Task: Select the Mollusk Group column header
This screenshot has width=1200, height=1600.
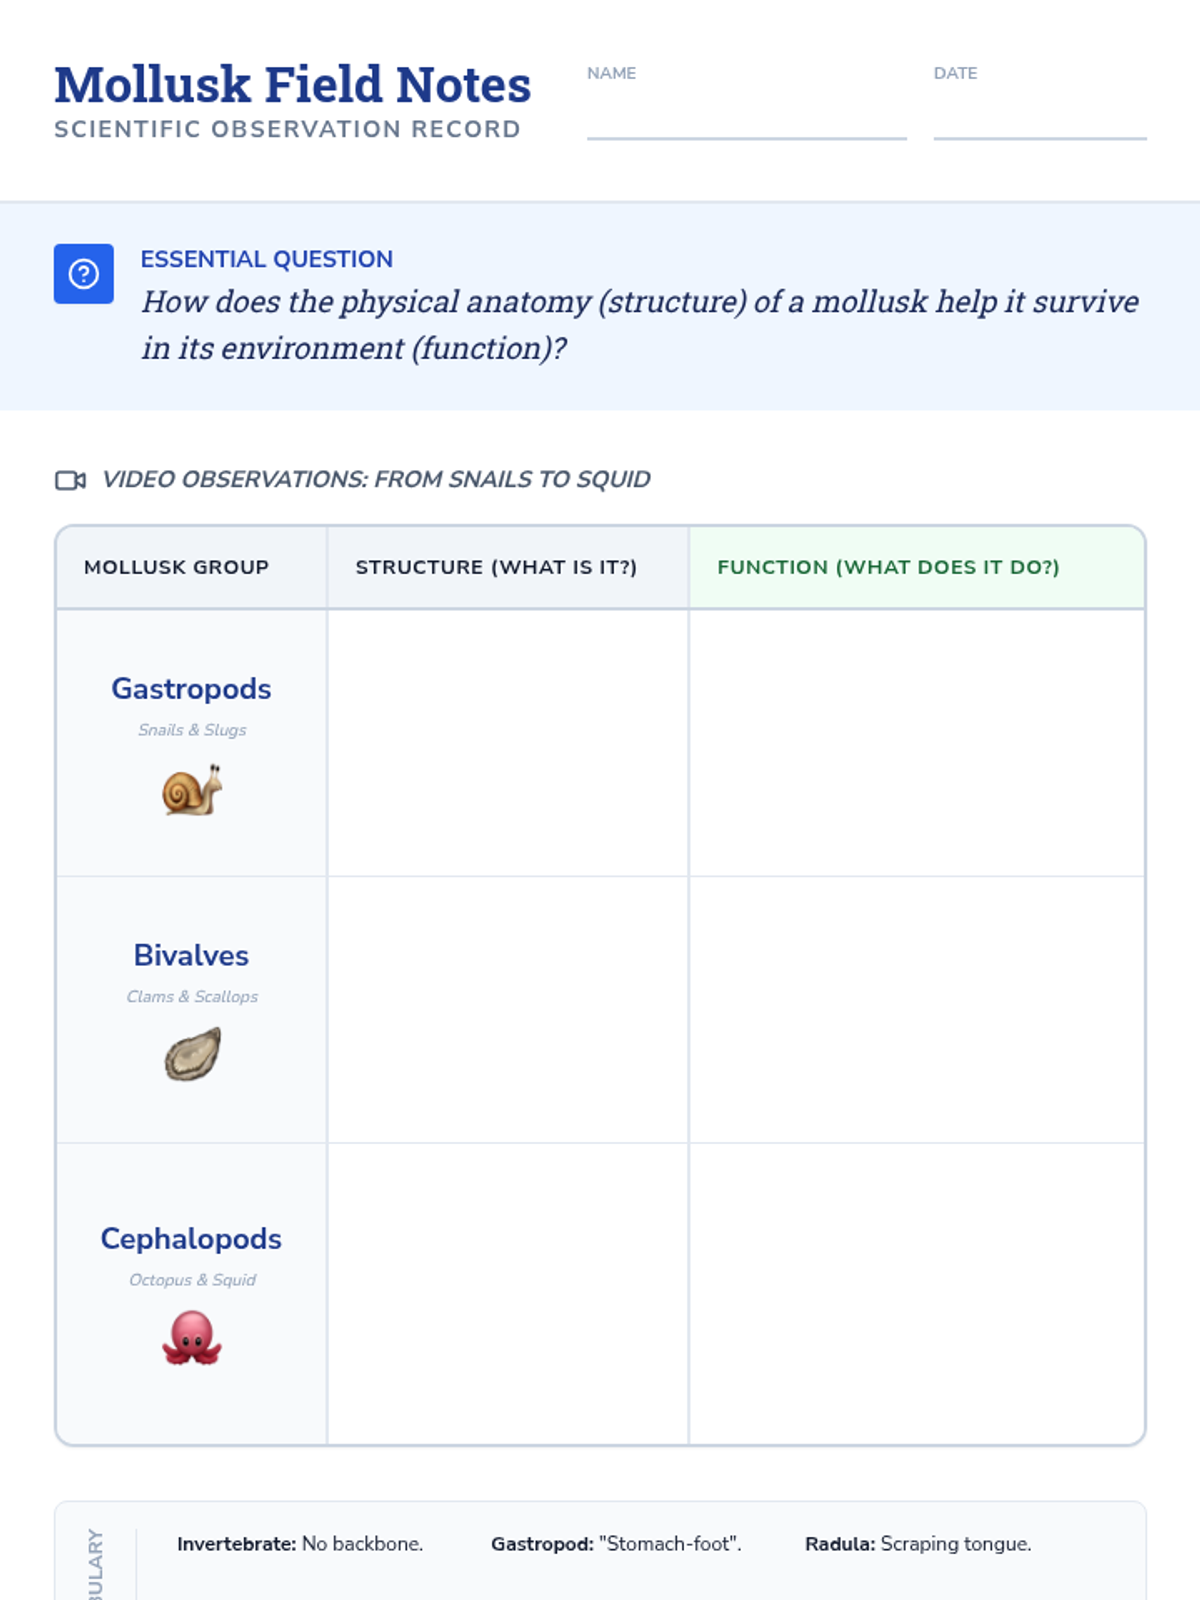Action: point(177,567)
